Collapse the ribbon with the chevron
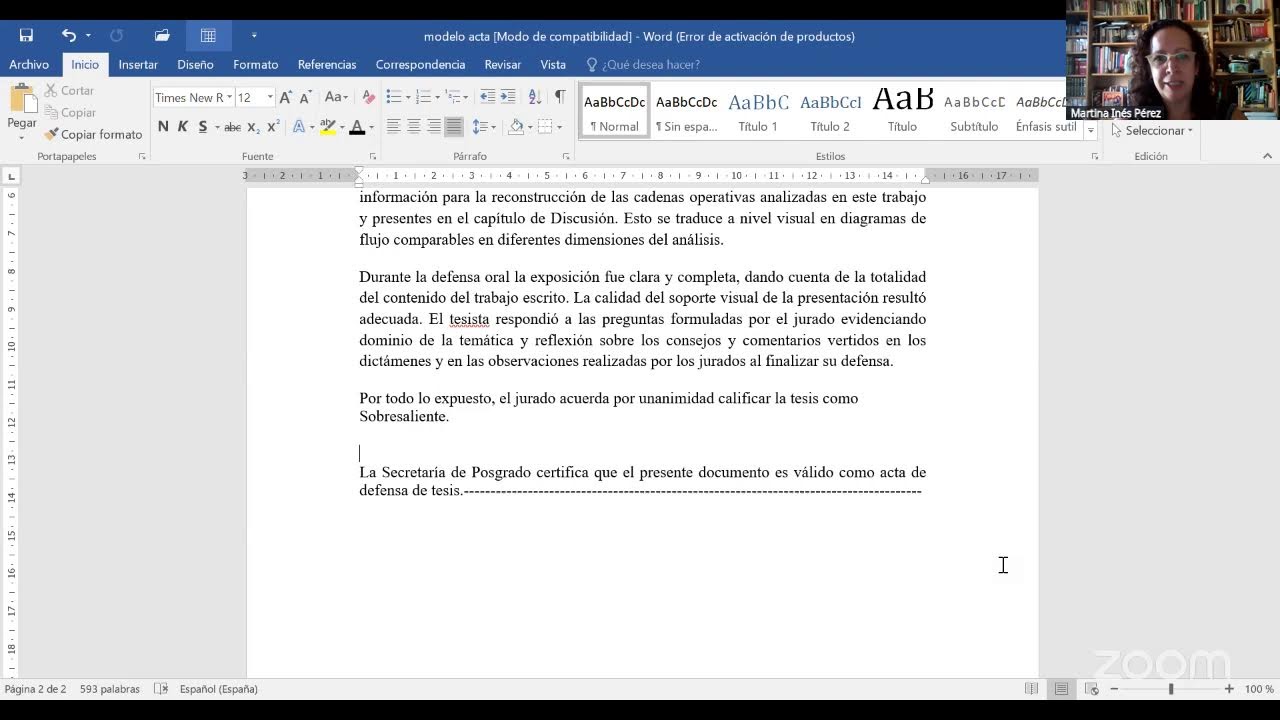Screen dimensions: 1280x720 [x=1267, y=156]
